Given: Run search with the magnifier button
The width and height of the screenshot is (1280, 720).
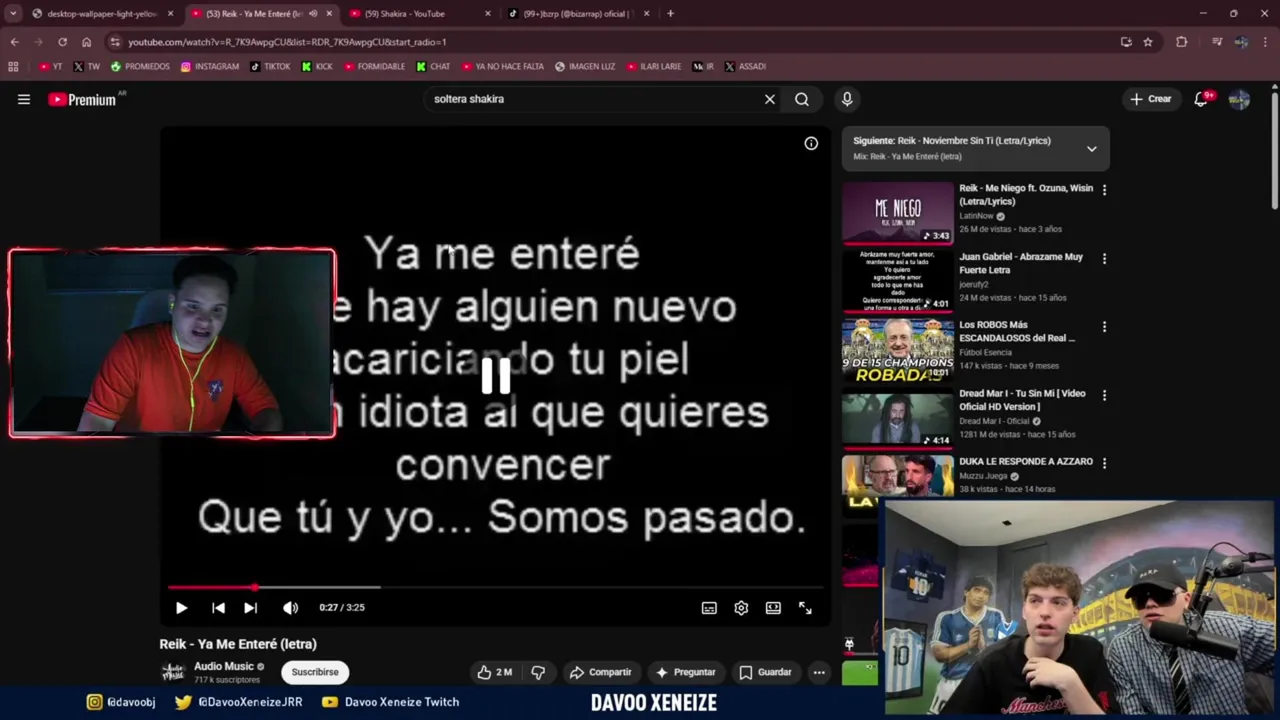Looking at the screenshot, I should pos(802,99).
